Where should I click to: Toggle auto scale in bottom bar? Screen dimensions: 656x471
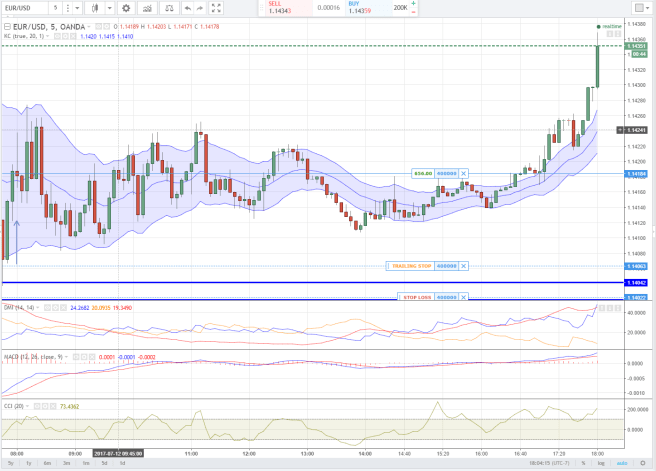point(621,463)
